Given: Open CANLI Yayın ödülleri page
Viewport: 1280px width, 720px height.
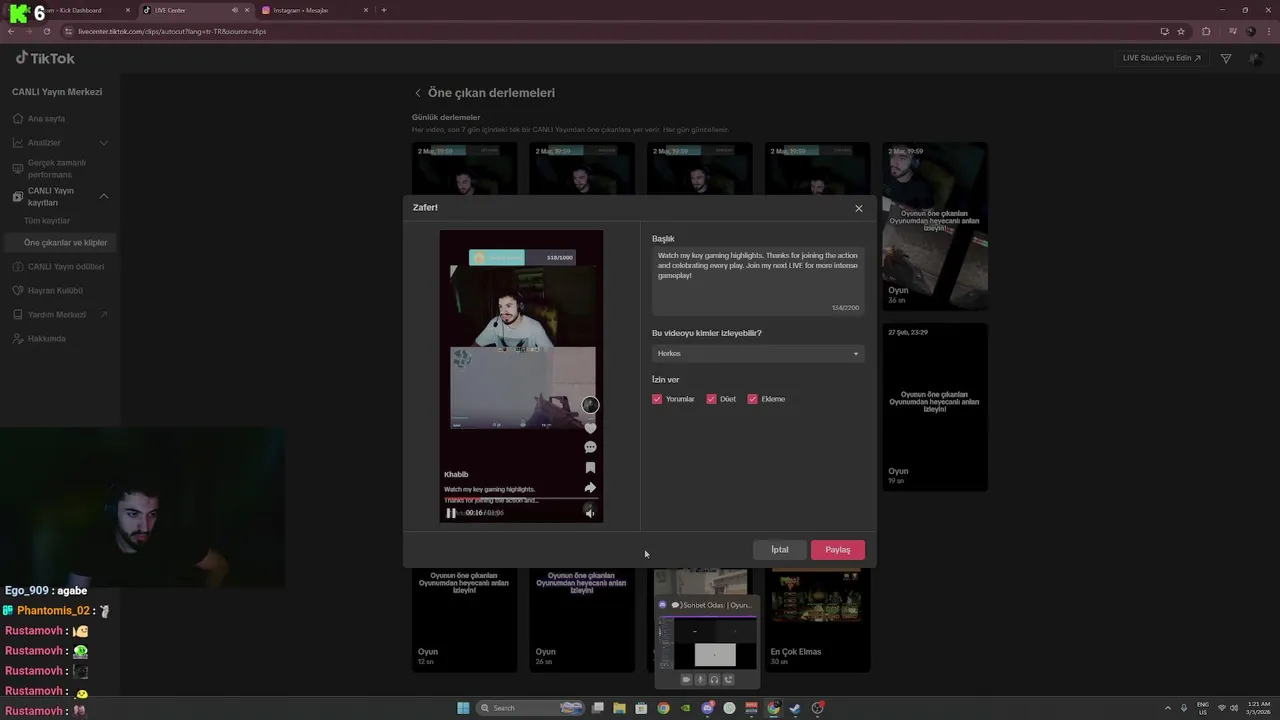Looking at the screenshot, I should point(60,266).
